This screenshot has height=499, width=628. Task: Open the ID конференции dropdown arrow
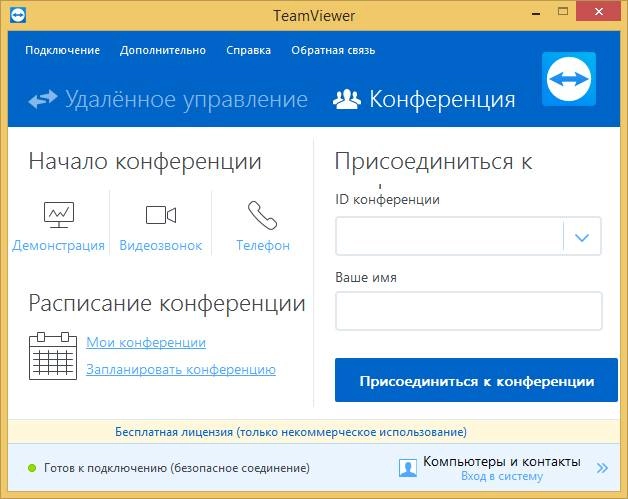(x=582, y=237)
